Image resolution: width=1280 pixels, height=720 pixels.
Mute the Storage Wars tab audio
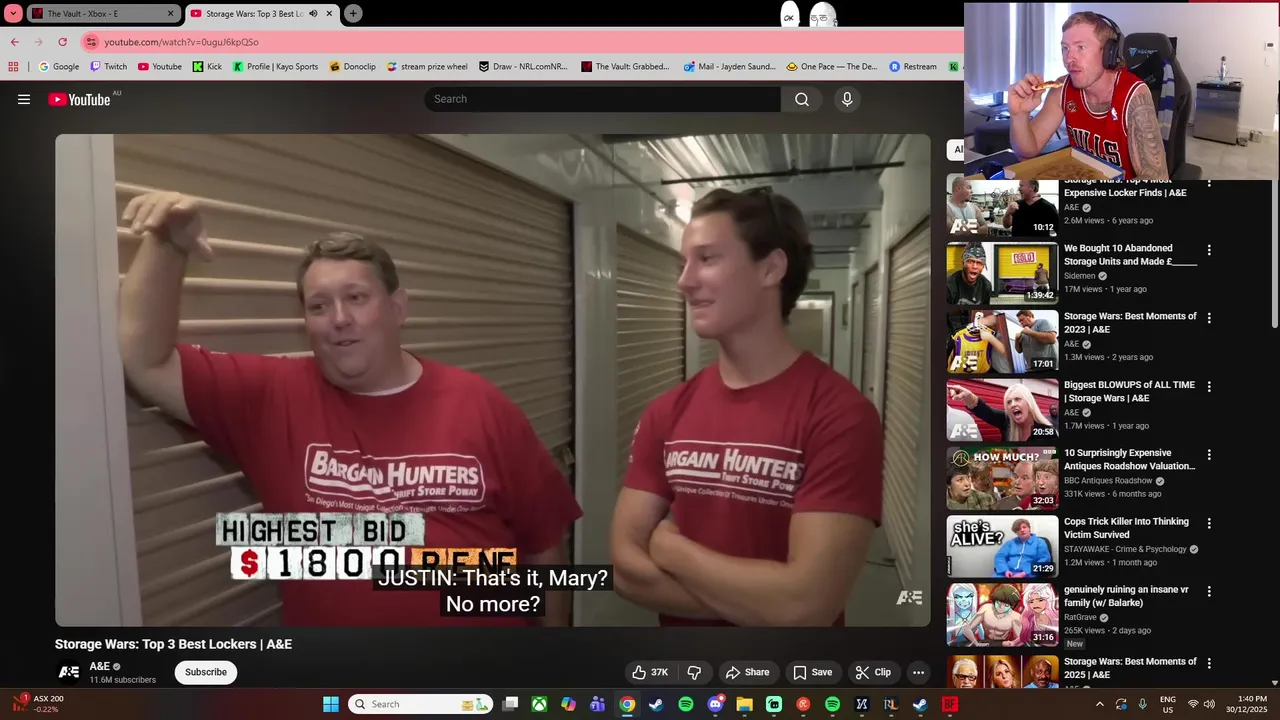pos(313,13)
